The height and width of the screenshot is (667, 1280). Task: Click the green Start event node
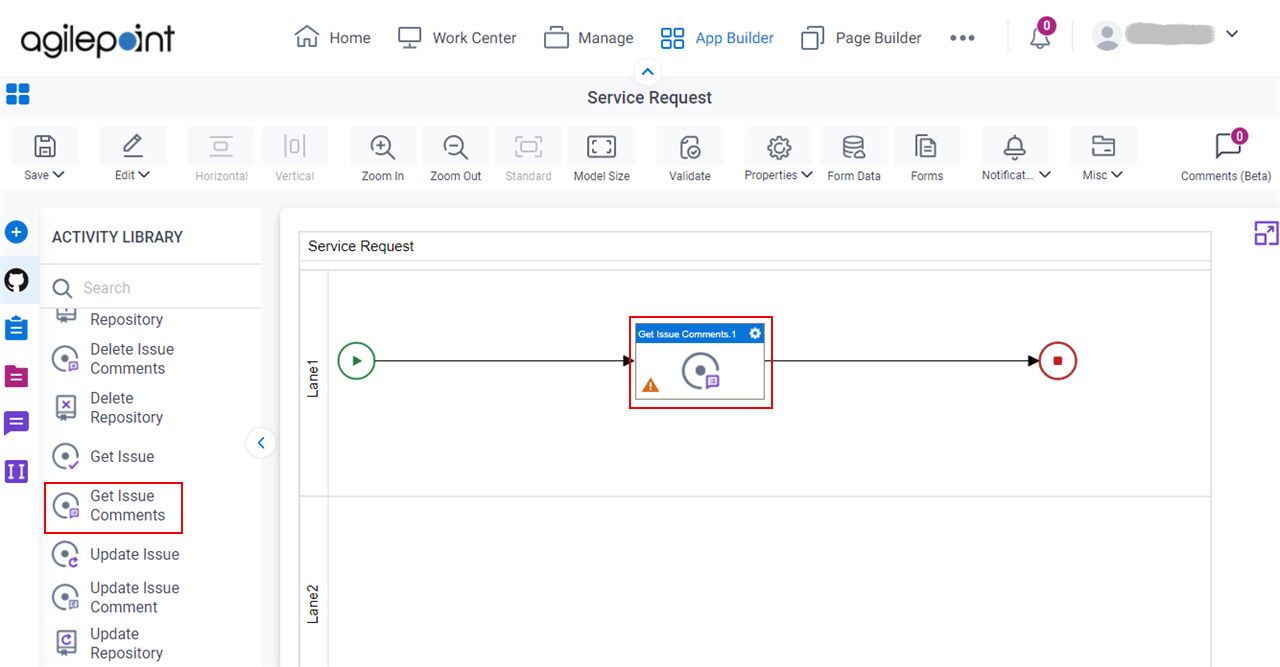(x=356, y=360)
